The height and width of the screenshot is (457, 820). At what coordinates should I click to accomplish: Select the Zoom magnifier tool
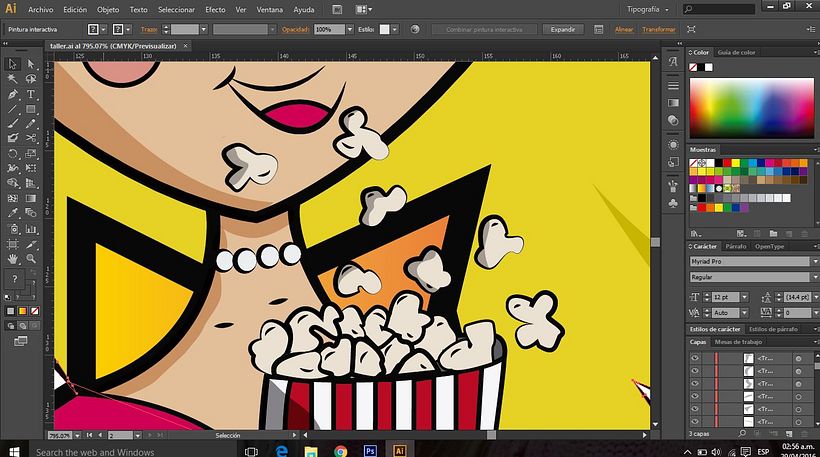(x=31, y=259)
